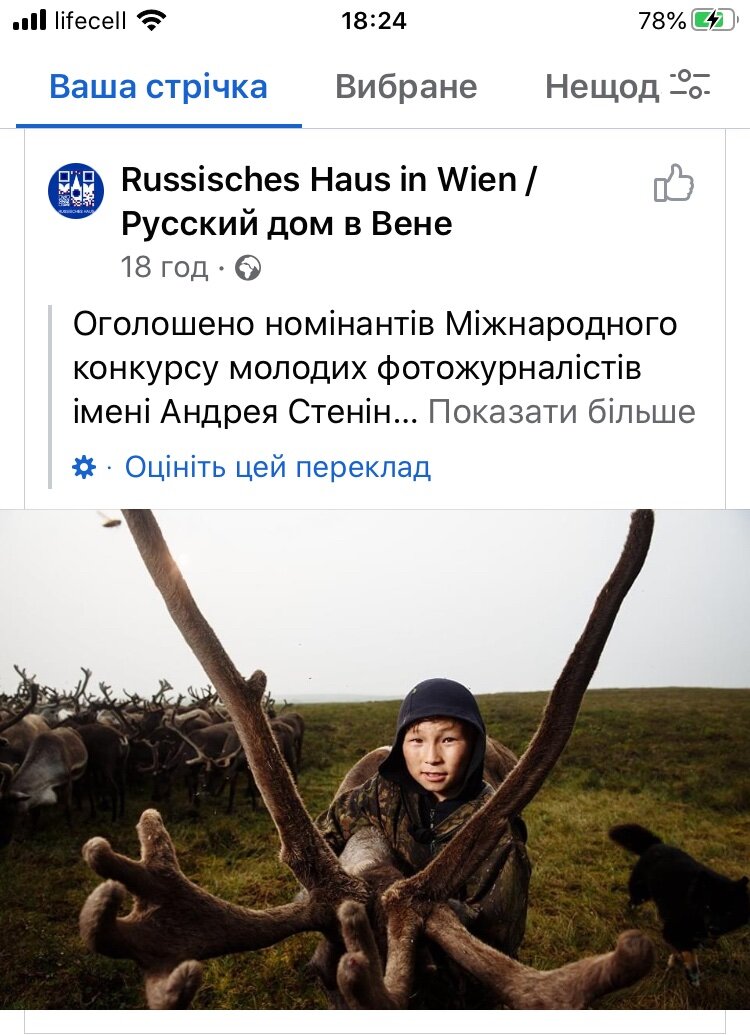Tap the battery charging indicator
The width and height of the screenshot is (750, 1035).
pyautogui.click(x=714, y=20)
